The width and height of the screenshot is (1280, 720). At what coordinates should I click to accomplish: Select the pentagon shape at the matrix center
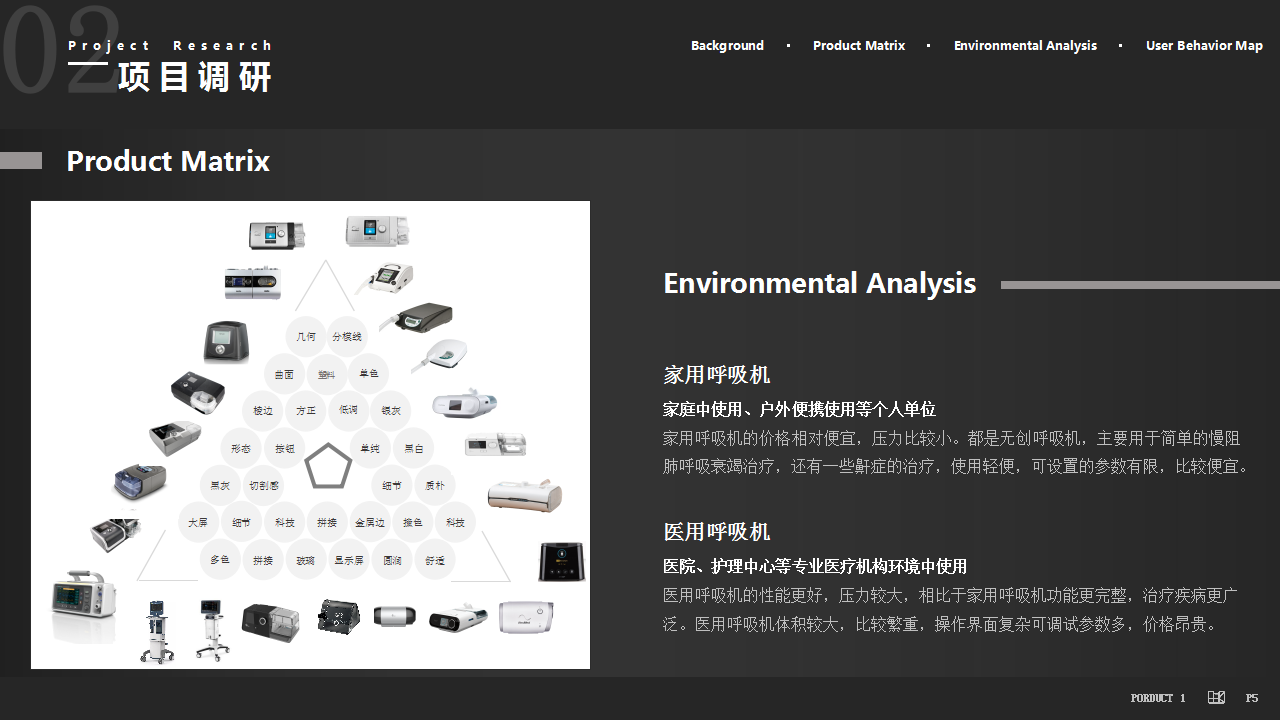click(x=329, y=464)
